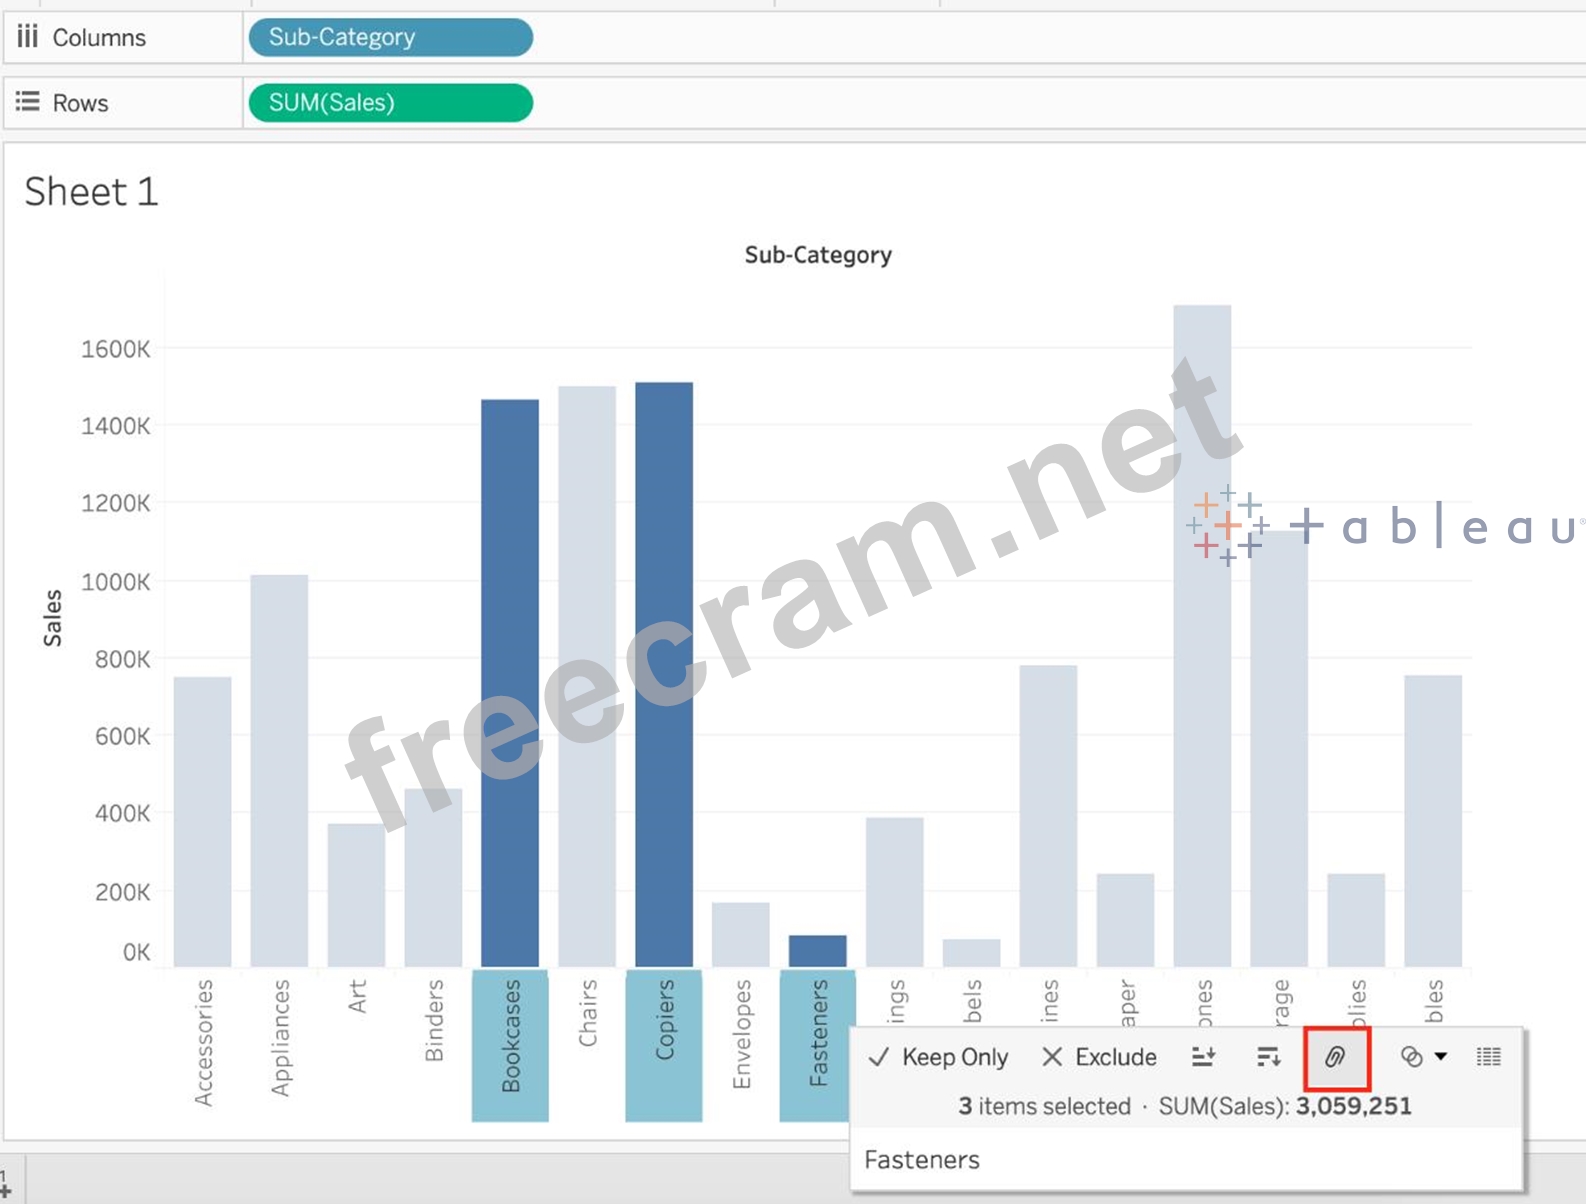The height and width of the screenshot is (1204, 1586).
Task: Click the sort ascending icon in tooltip
Action: pos(1203,1057)
